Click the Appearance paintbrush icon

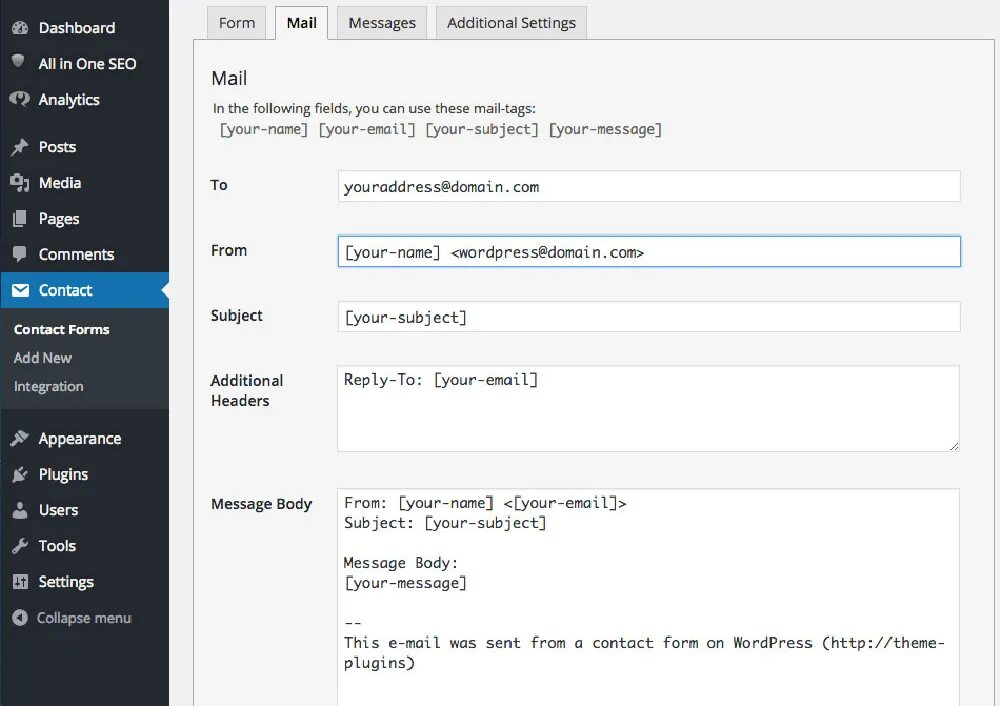point(19,439)
